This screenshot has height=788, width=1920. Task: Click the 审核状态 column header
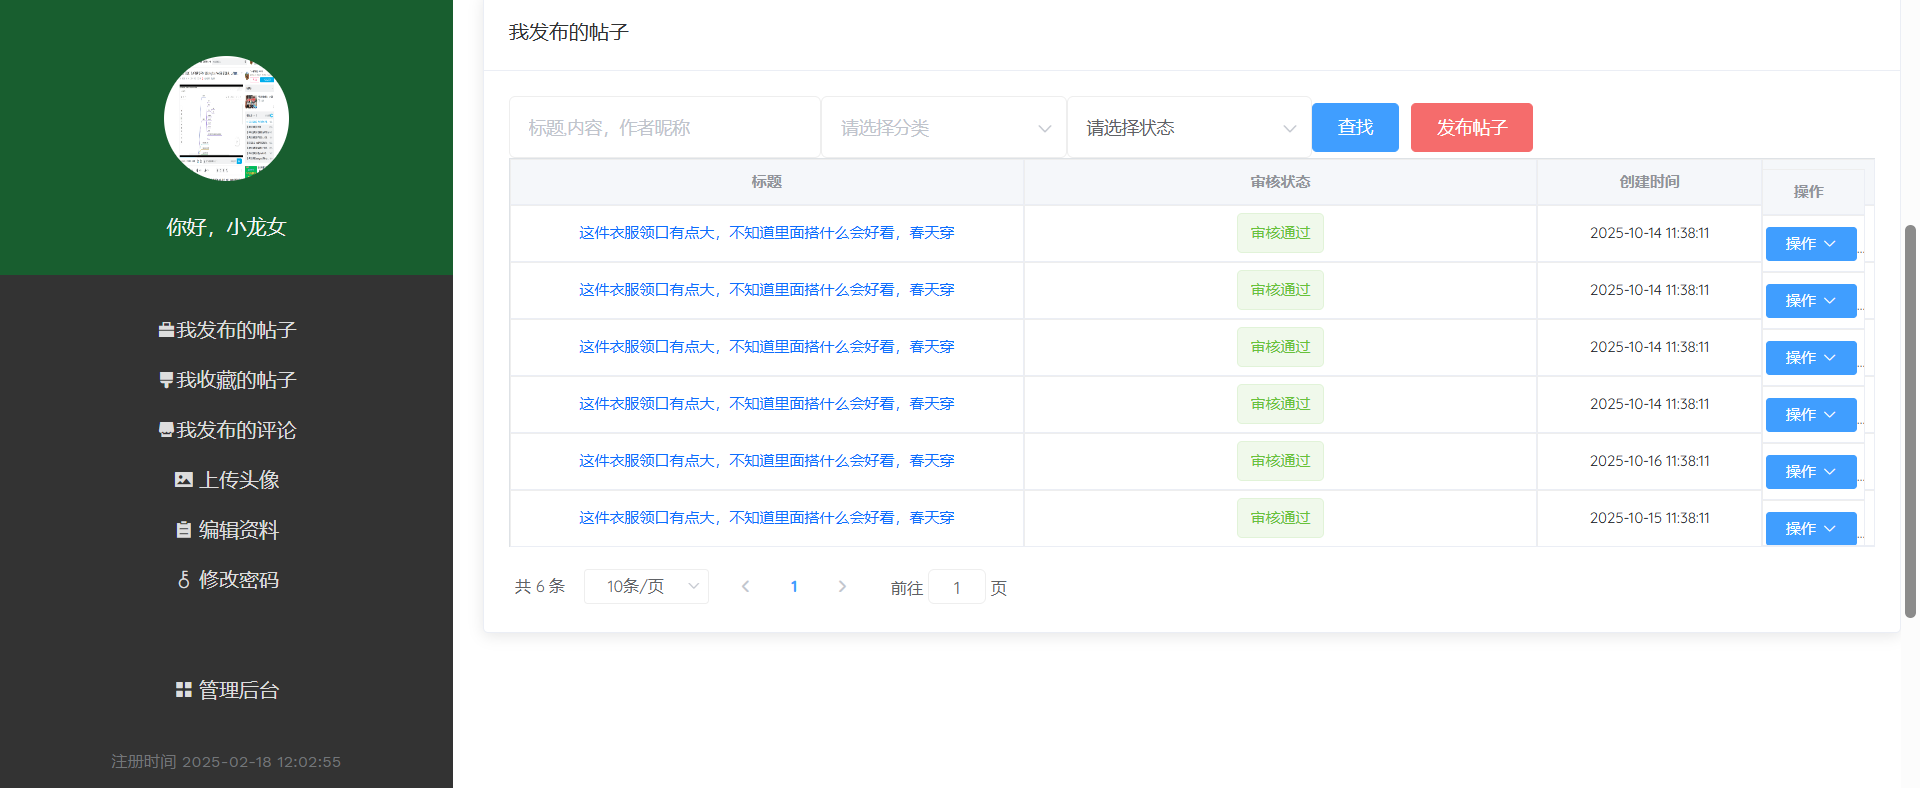(x=1280, y=182)
